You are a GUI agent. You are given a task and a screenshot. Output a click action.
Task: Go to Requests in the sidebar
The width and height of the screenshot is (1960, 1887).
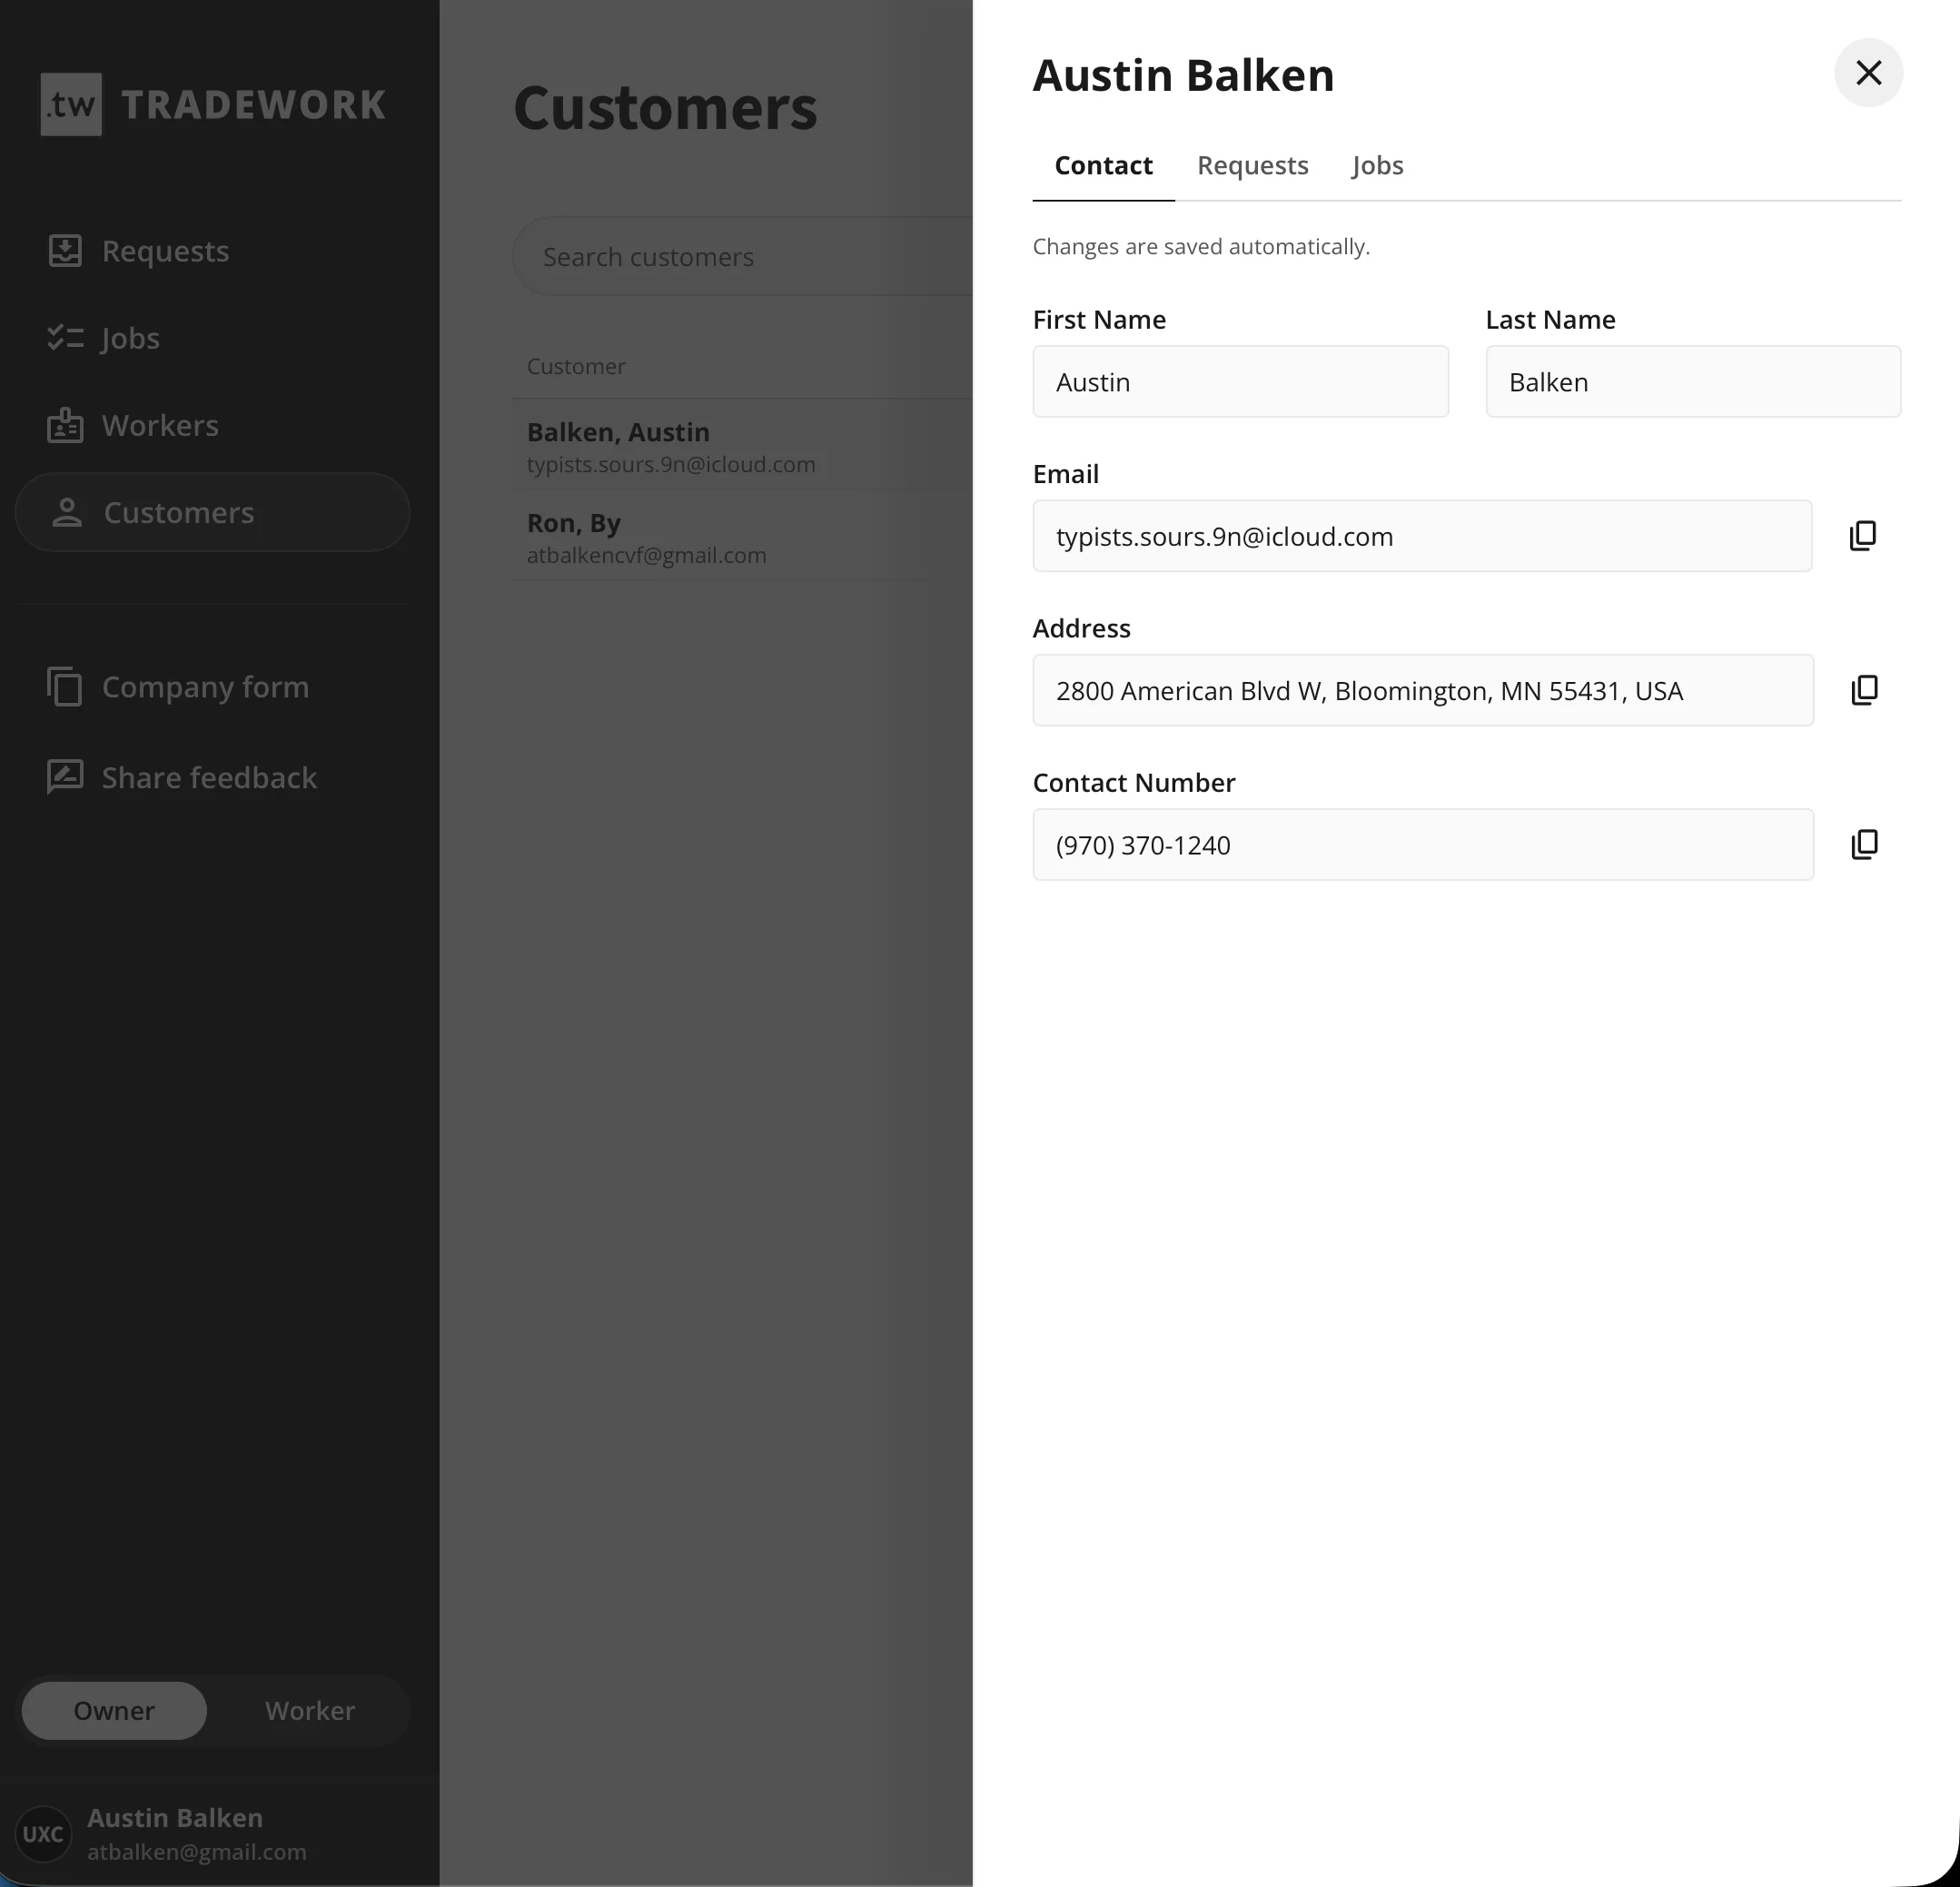[x=212, y=251]
